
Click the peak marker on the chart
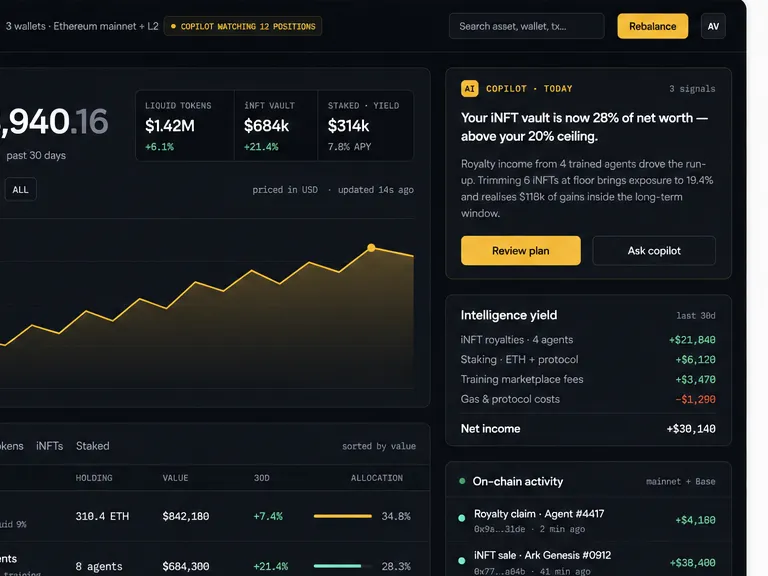pos(371,248)
